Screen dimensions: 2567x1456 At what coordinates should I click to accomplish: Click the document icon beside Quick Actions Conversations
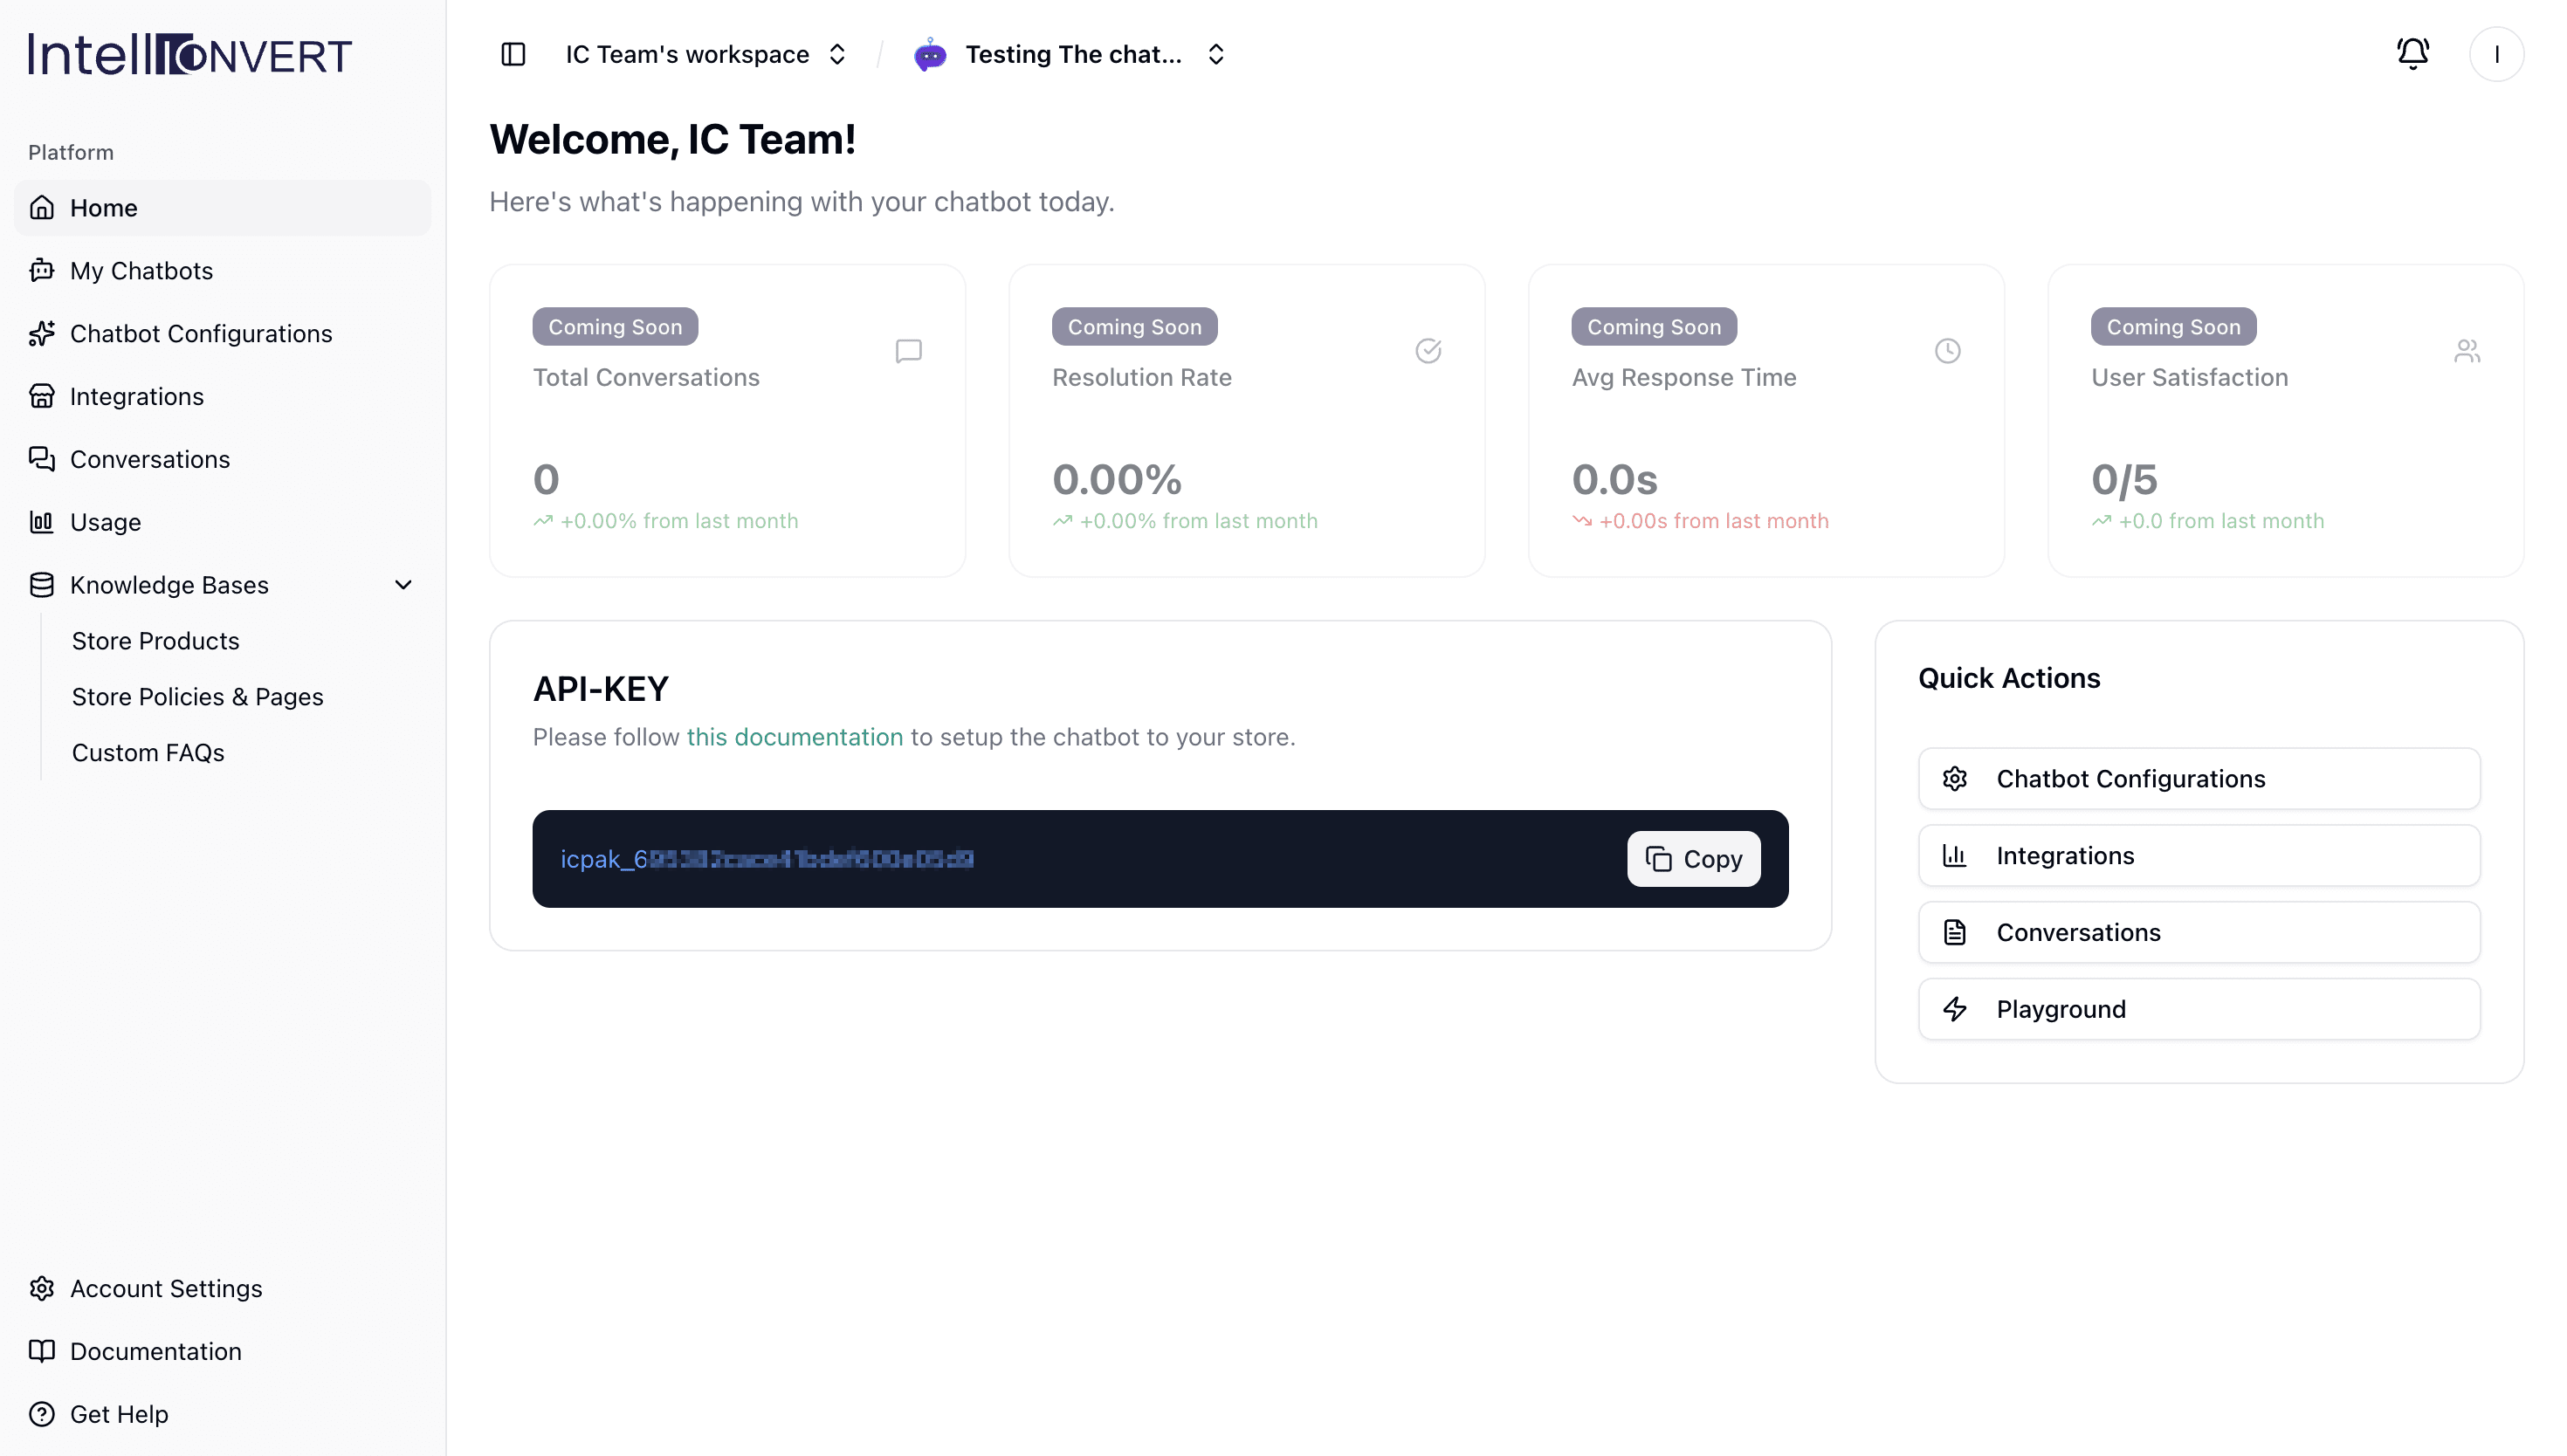click(1954, 932)
